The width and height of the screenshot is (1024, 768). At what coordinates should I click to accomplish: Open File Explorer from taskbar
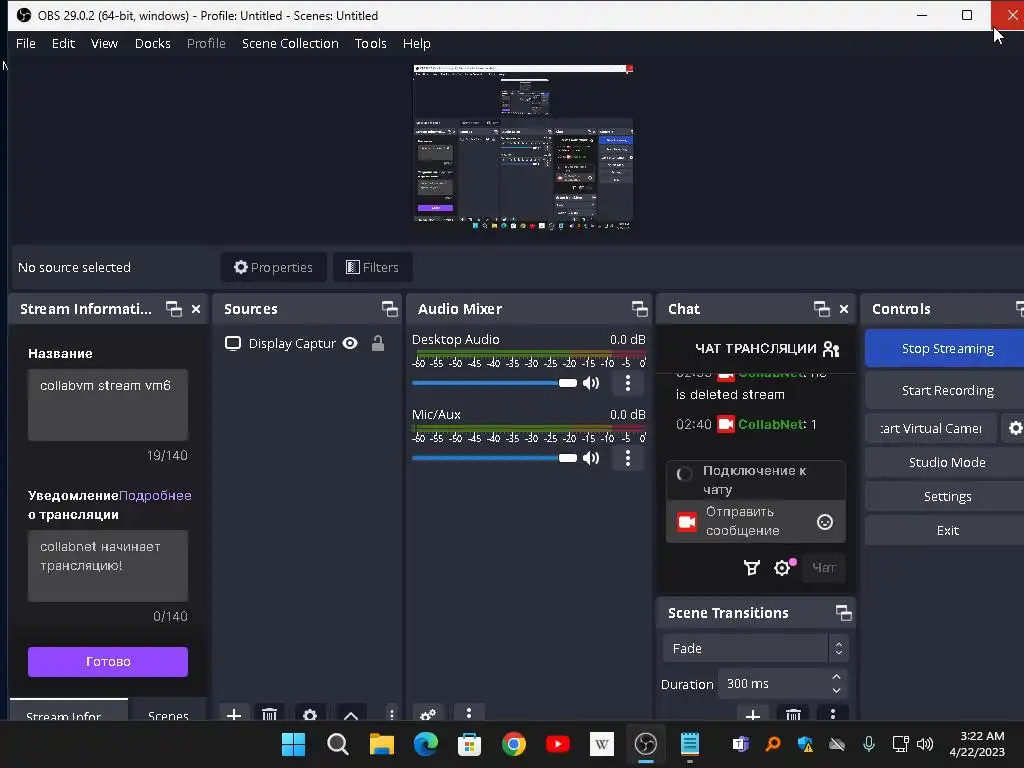click(381, 744)
